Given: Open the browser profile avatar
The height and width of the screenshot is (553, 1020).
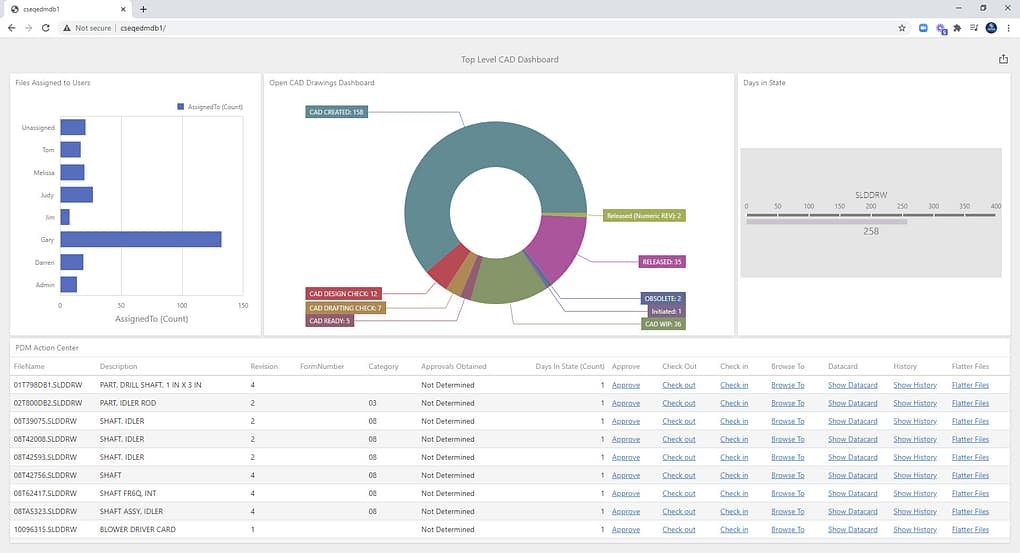Looking at the screenshot, I should click(991, 28).
